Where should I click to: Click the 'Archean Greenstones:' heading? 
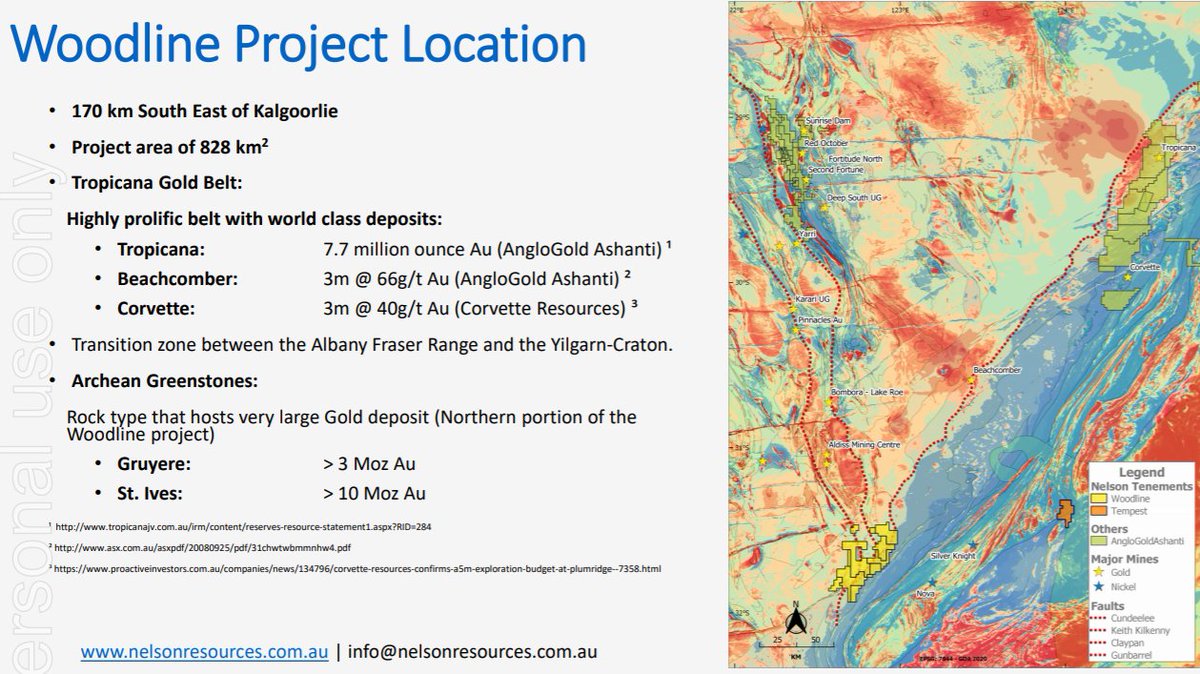pyautogui.click(x=164, y=381)
